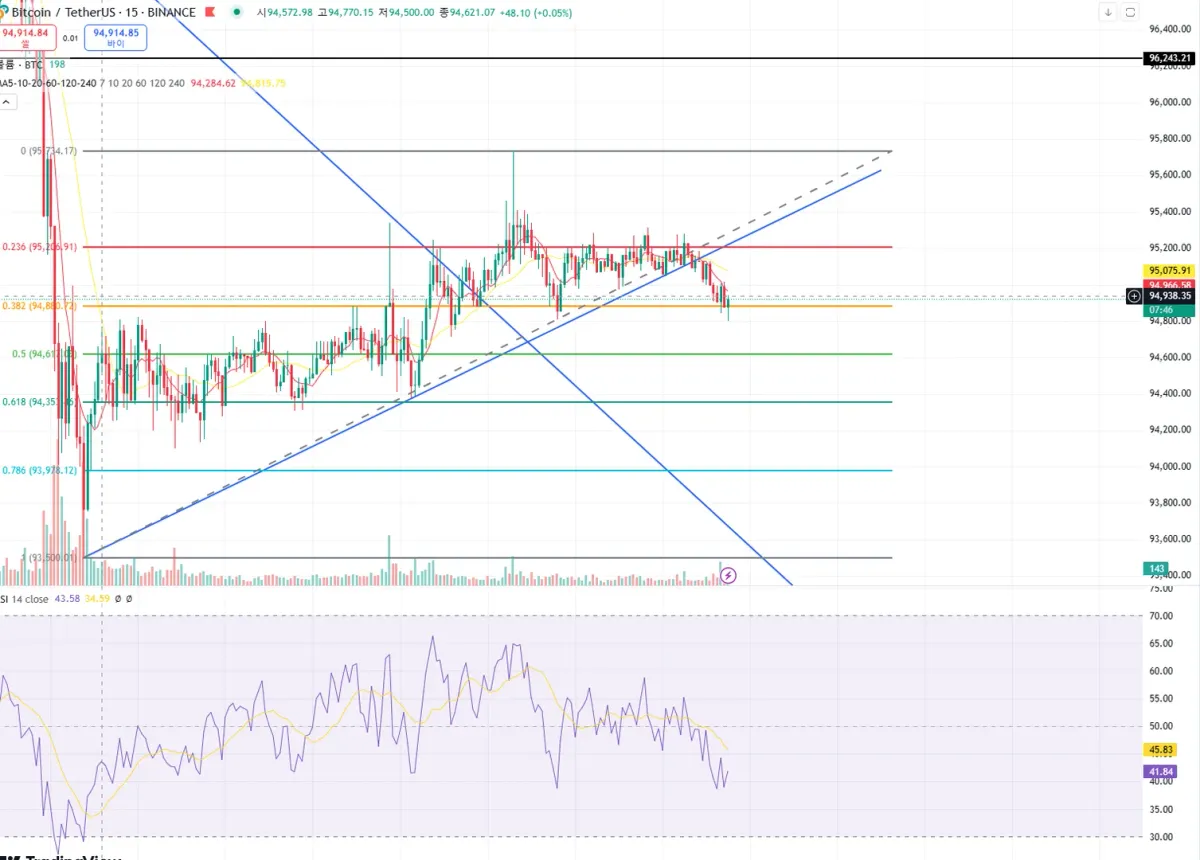Click the blue buy button showing 94,914.85
The image size is (1200, 860).
point(115,38)
